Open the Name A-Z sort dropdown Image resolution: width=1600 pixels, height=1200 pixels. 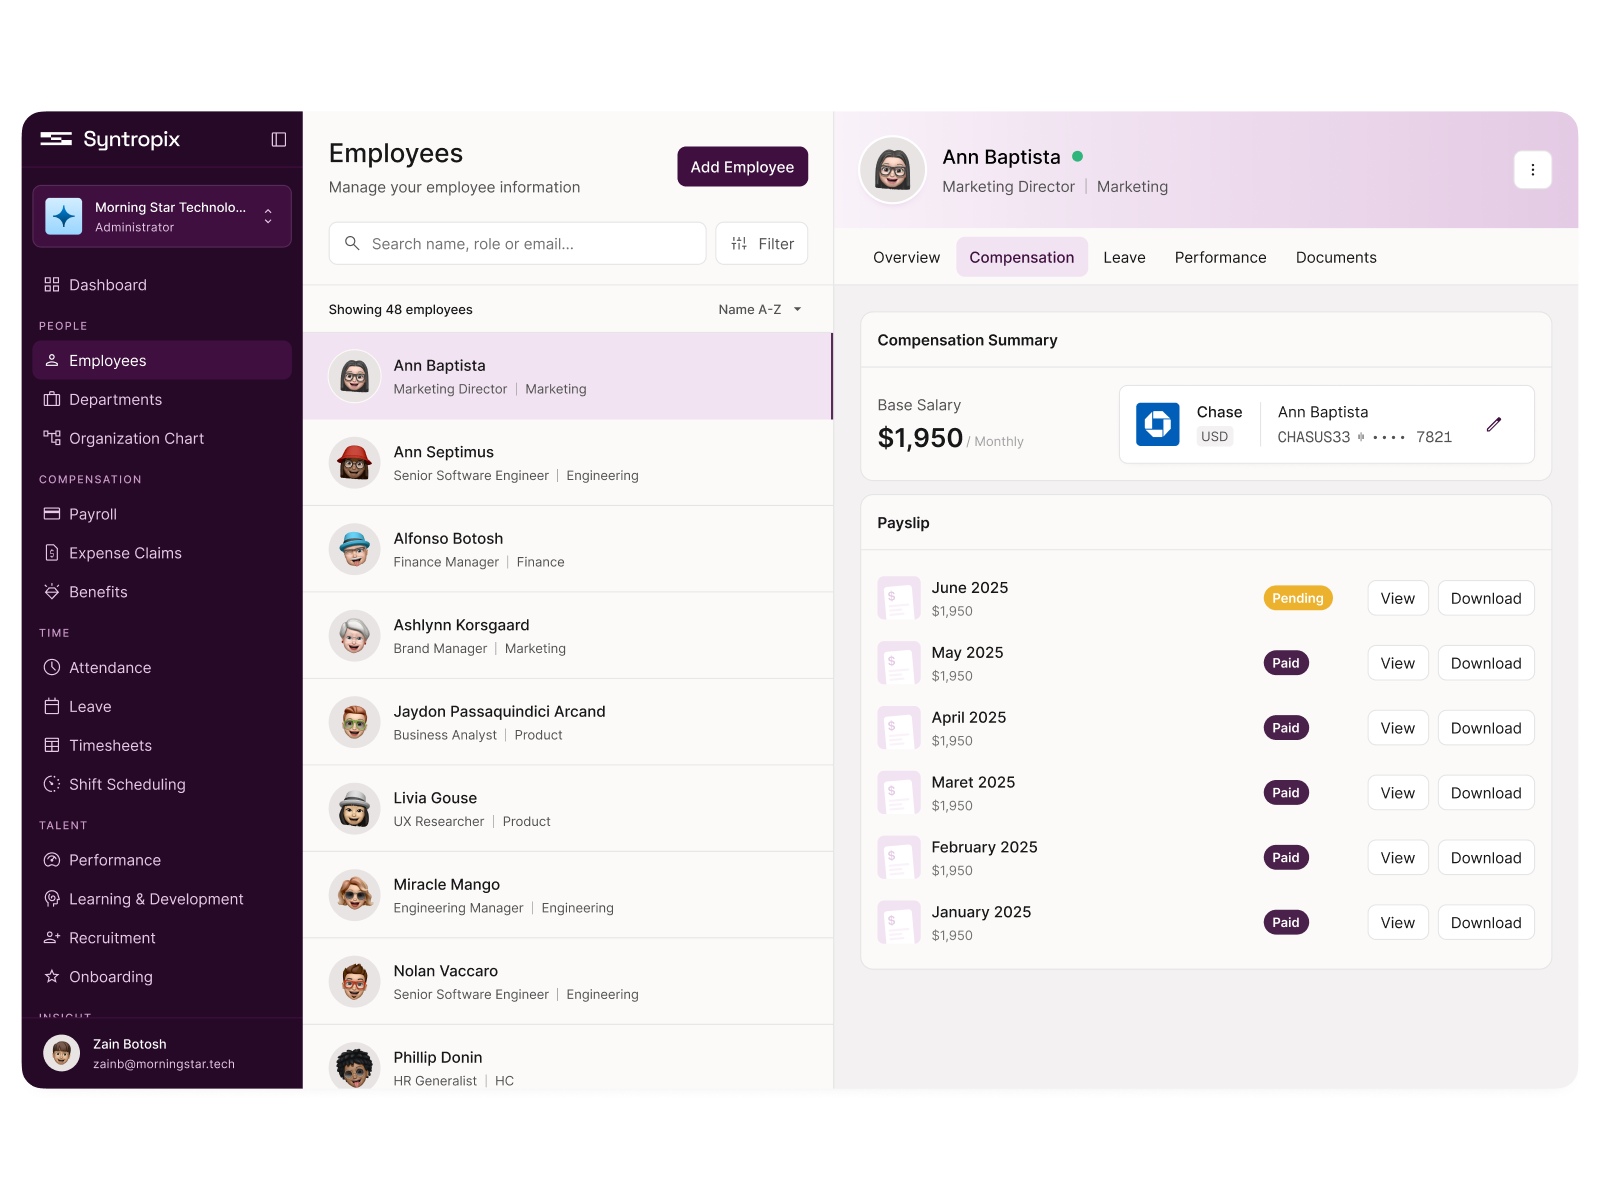tap(760, 310)
